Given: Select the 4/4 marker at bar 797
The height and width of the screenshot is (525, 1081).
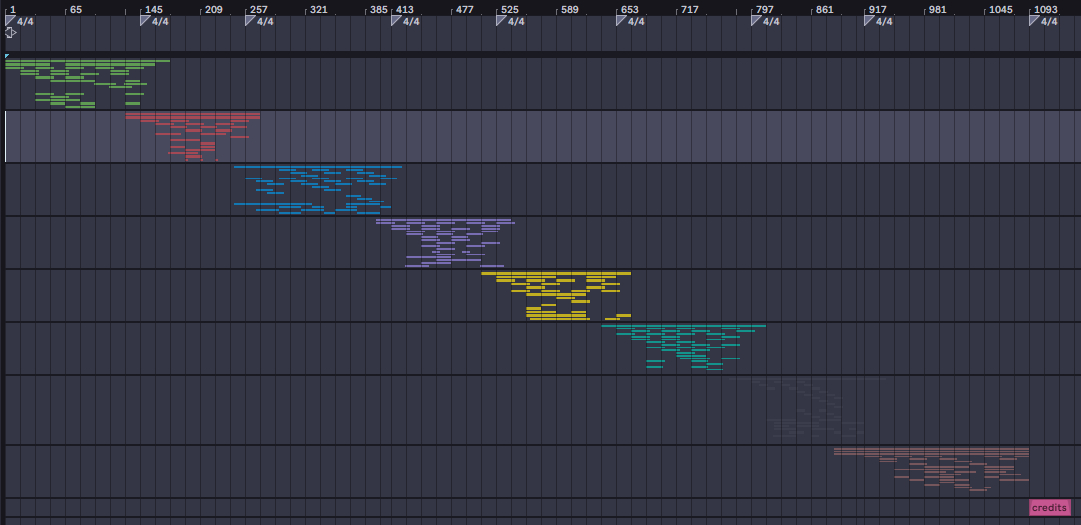Looking at the screenshot, I should 756,21.
